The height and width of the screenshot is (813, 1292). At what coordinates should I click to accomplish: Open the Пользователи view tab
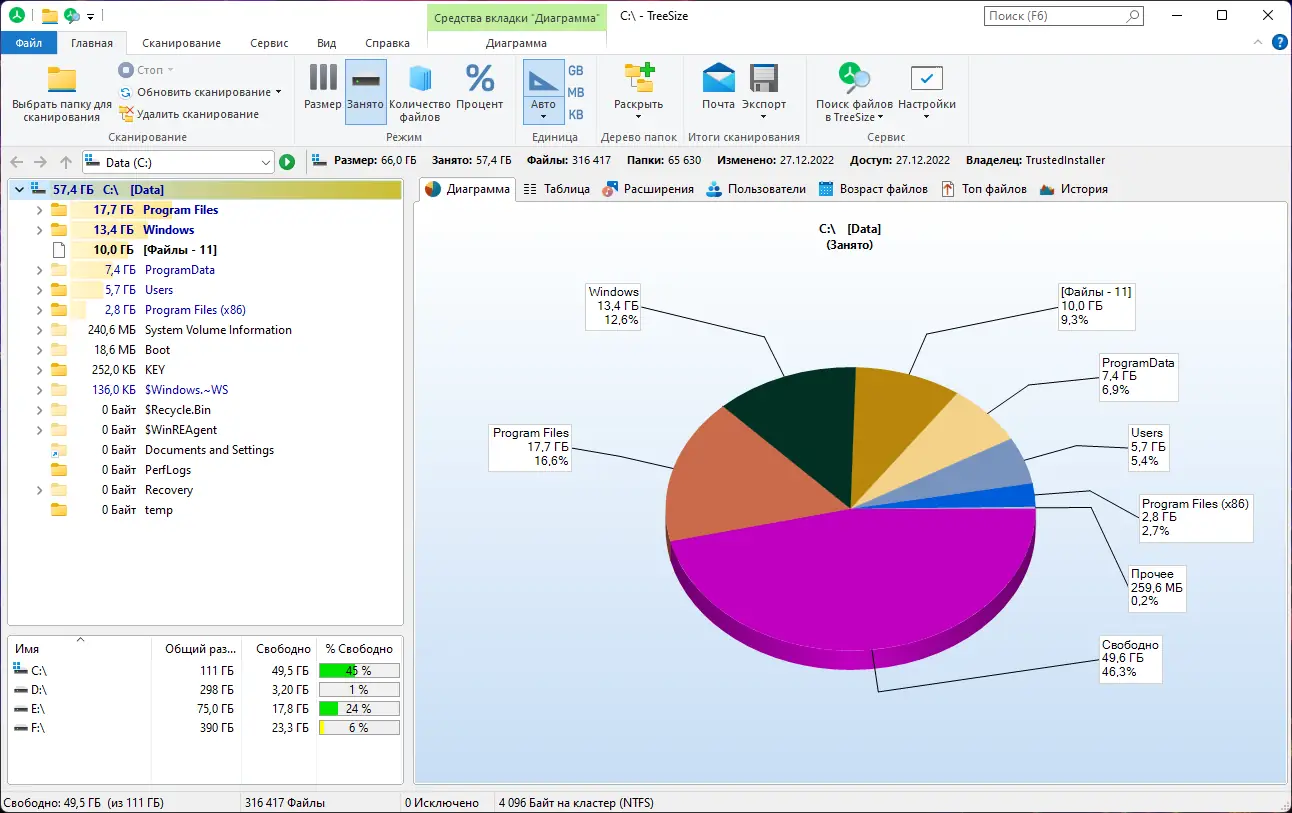pyautogui.click(x=756, y=189)
